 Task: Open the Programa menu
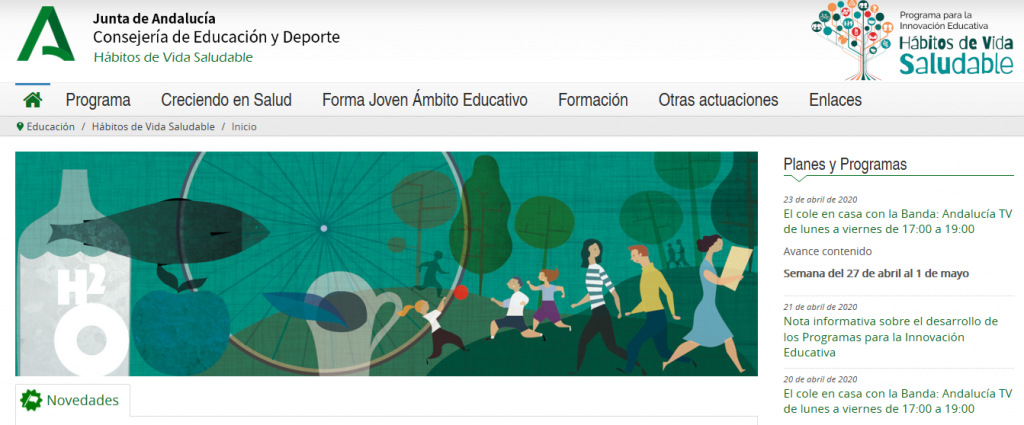(x=98, y=100)
